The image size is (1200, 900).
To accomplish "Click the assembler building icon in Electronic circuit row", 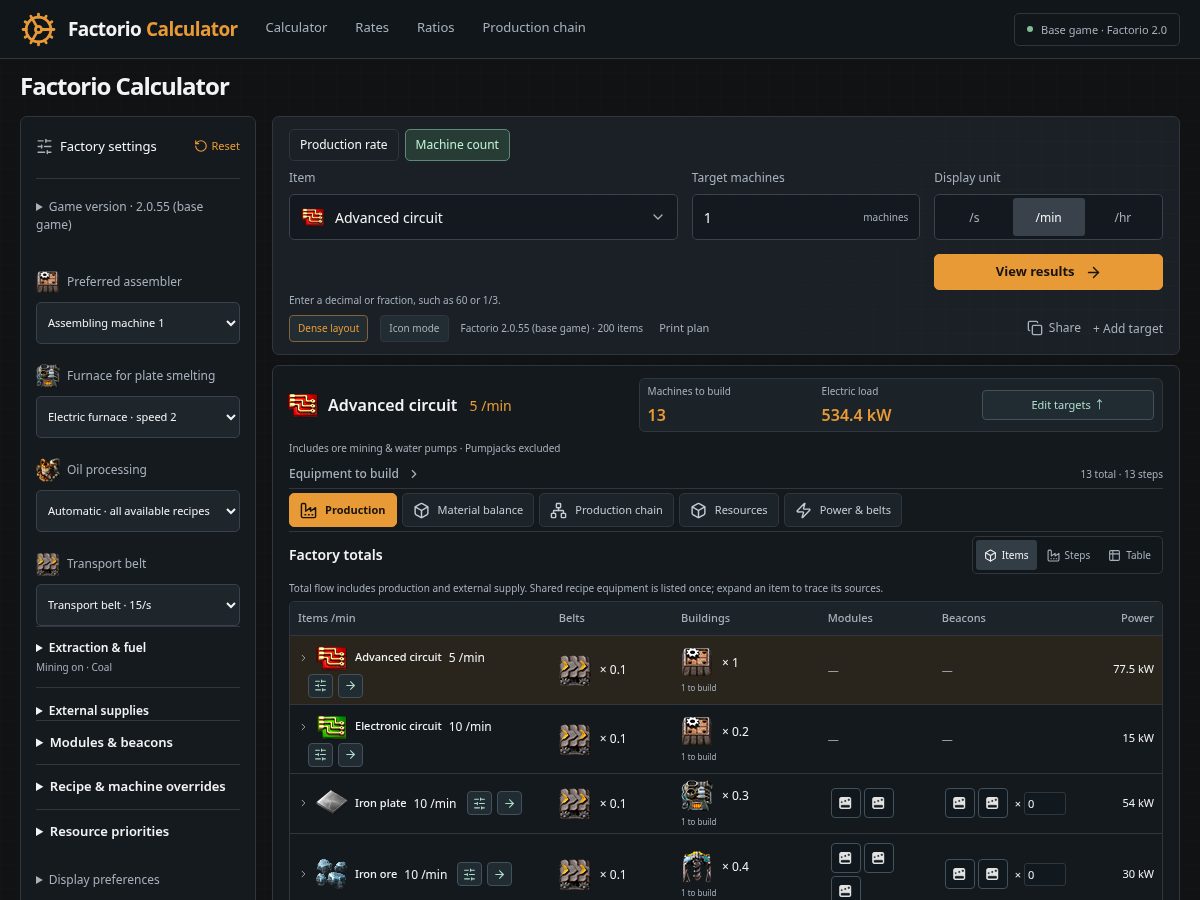I will tap(697, 731).
